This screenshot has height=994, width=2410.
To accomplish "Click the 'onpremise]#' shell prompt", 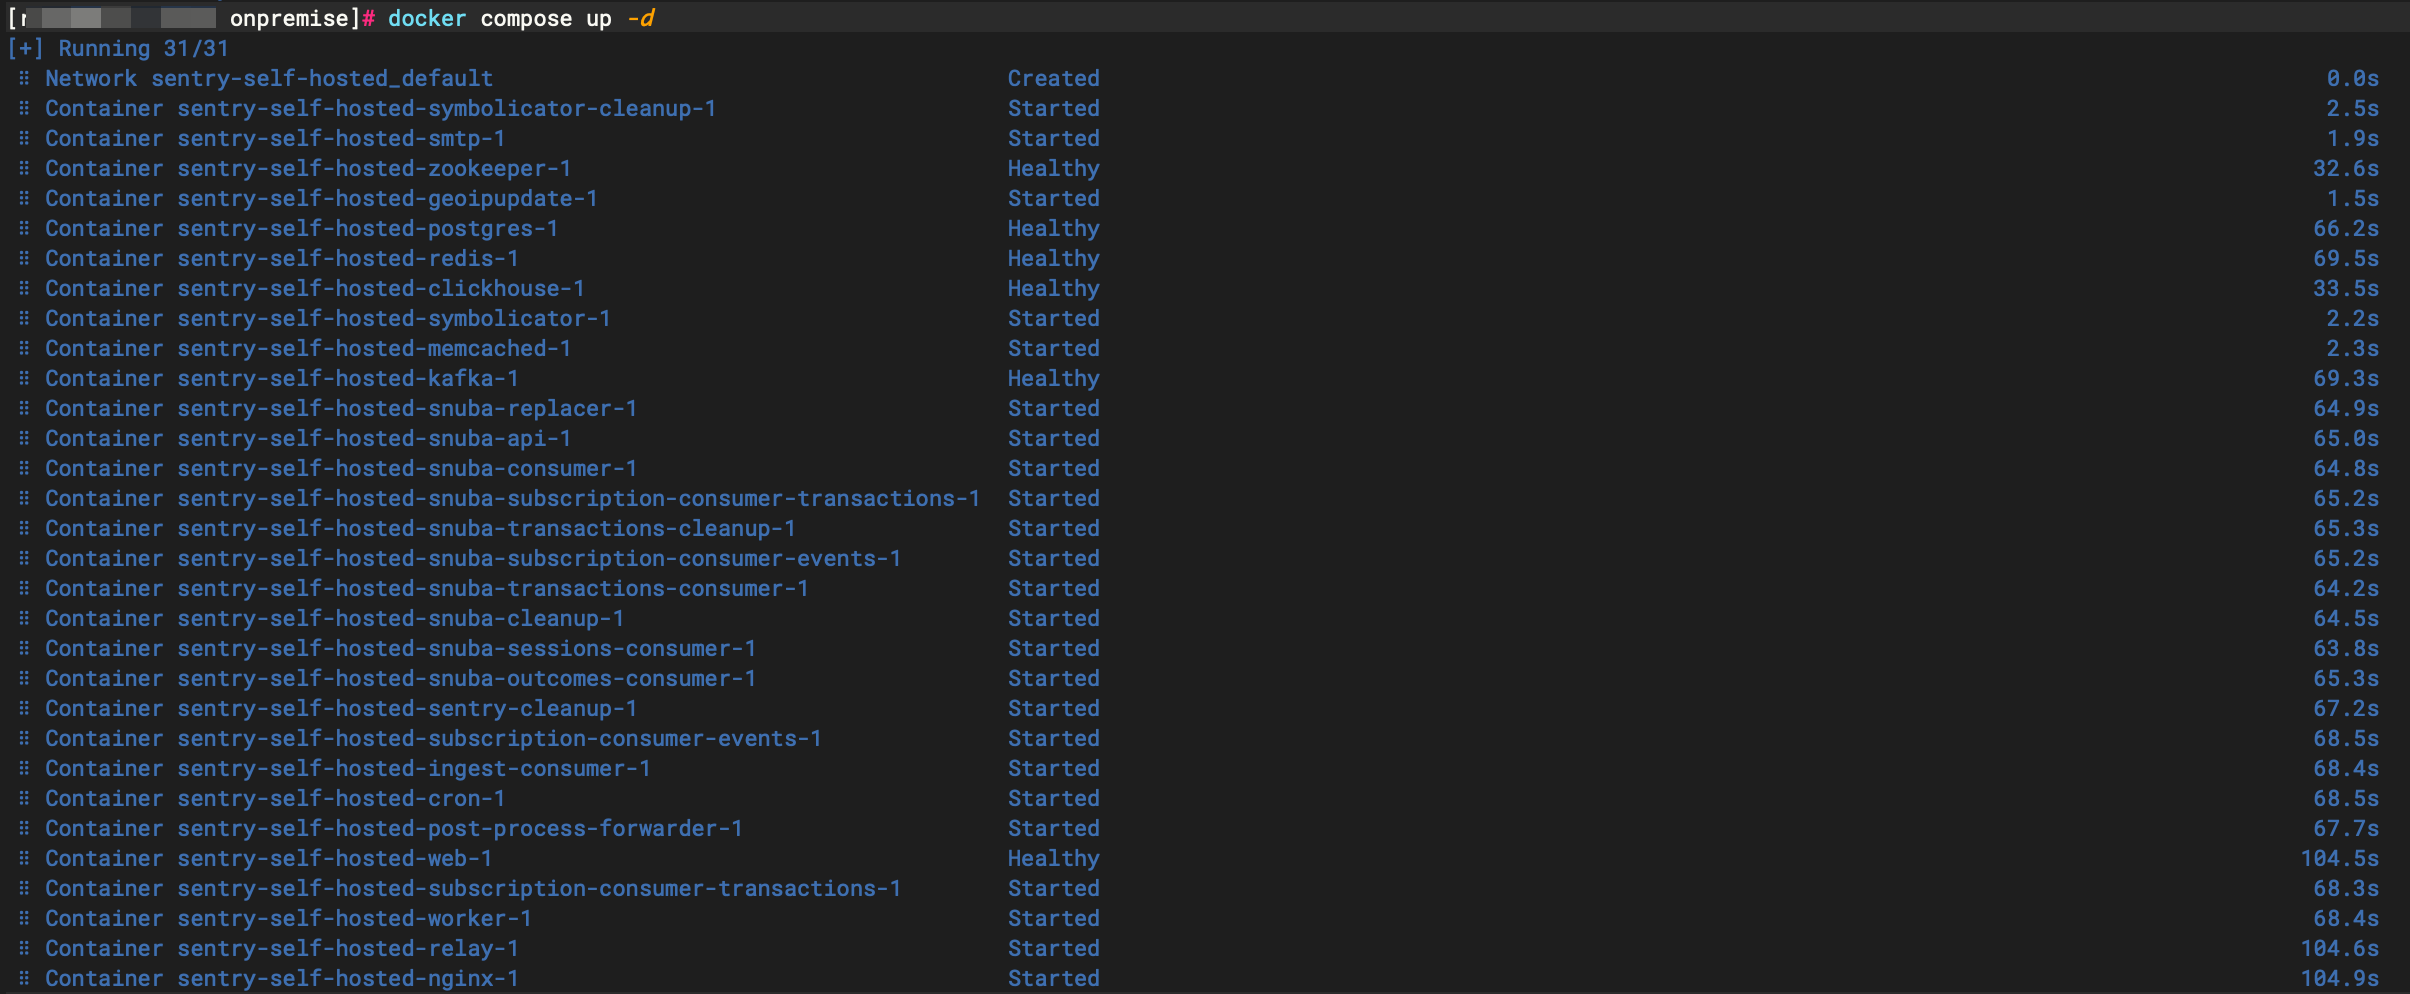I will (303, 18).
